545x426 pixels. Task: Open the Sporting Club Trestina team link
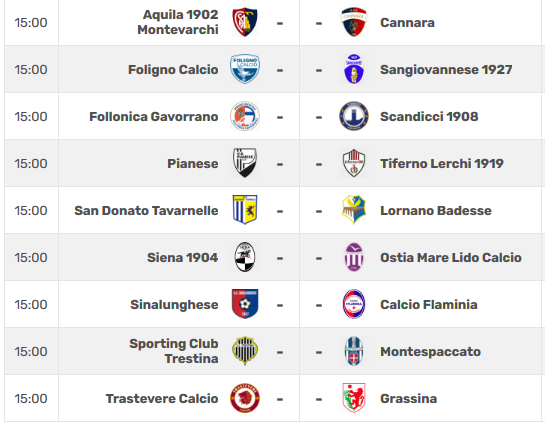(x=174, y=351)
